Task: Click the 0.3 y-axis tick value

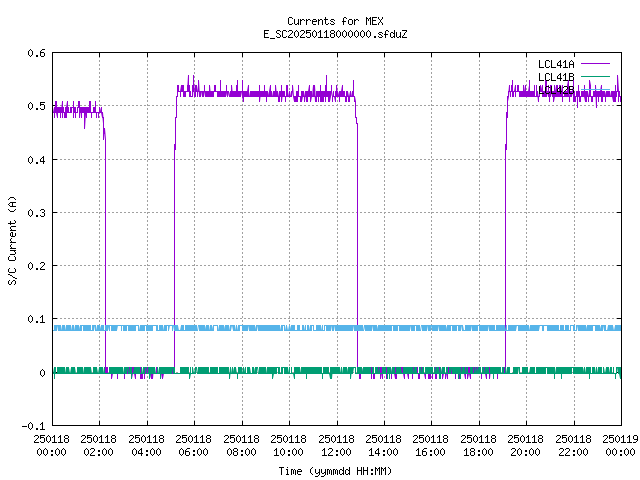Action: (36, 213)
